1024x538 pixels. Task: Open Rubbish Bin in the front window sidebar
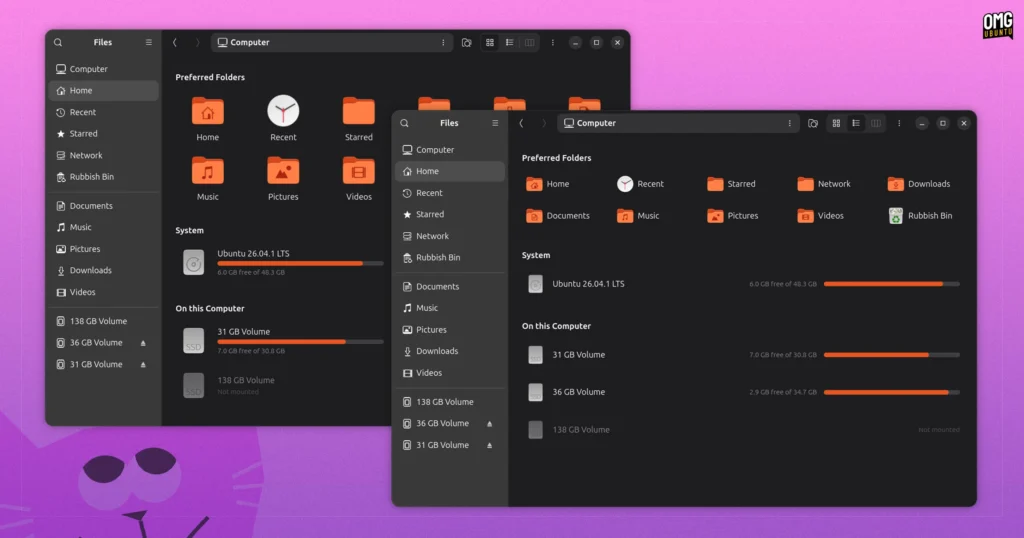(x=450, y=257)
